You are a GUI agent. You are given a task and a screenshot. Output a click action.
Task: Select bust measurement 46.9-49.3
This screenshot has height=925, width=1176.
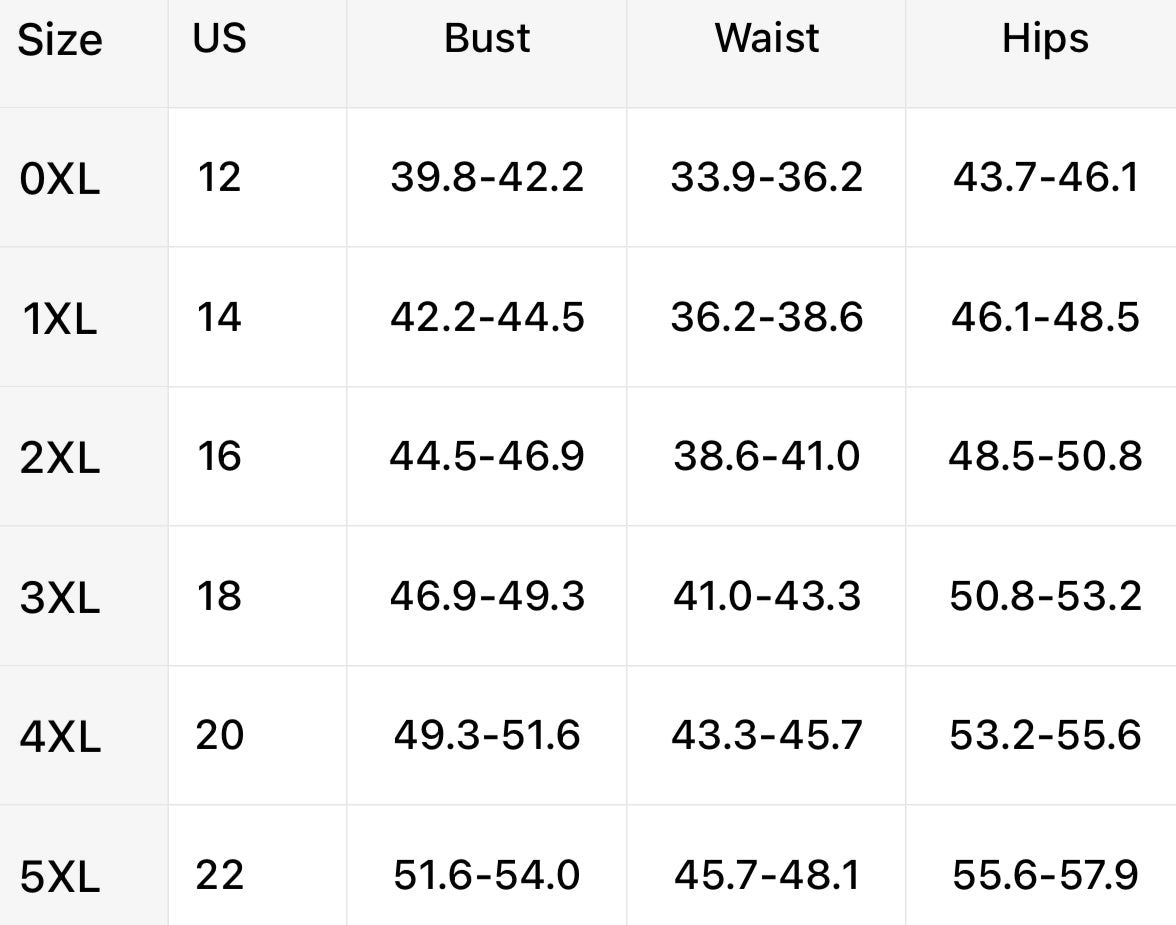coord(487,596)
